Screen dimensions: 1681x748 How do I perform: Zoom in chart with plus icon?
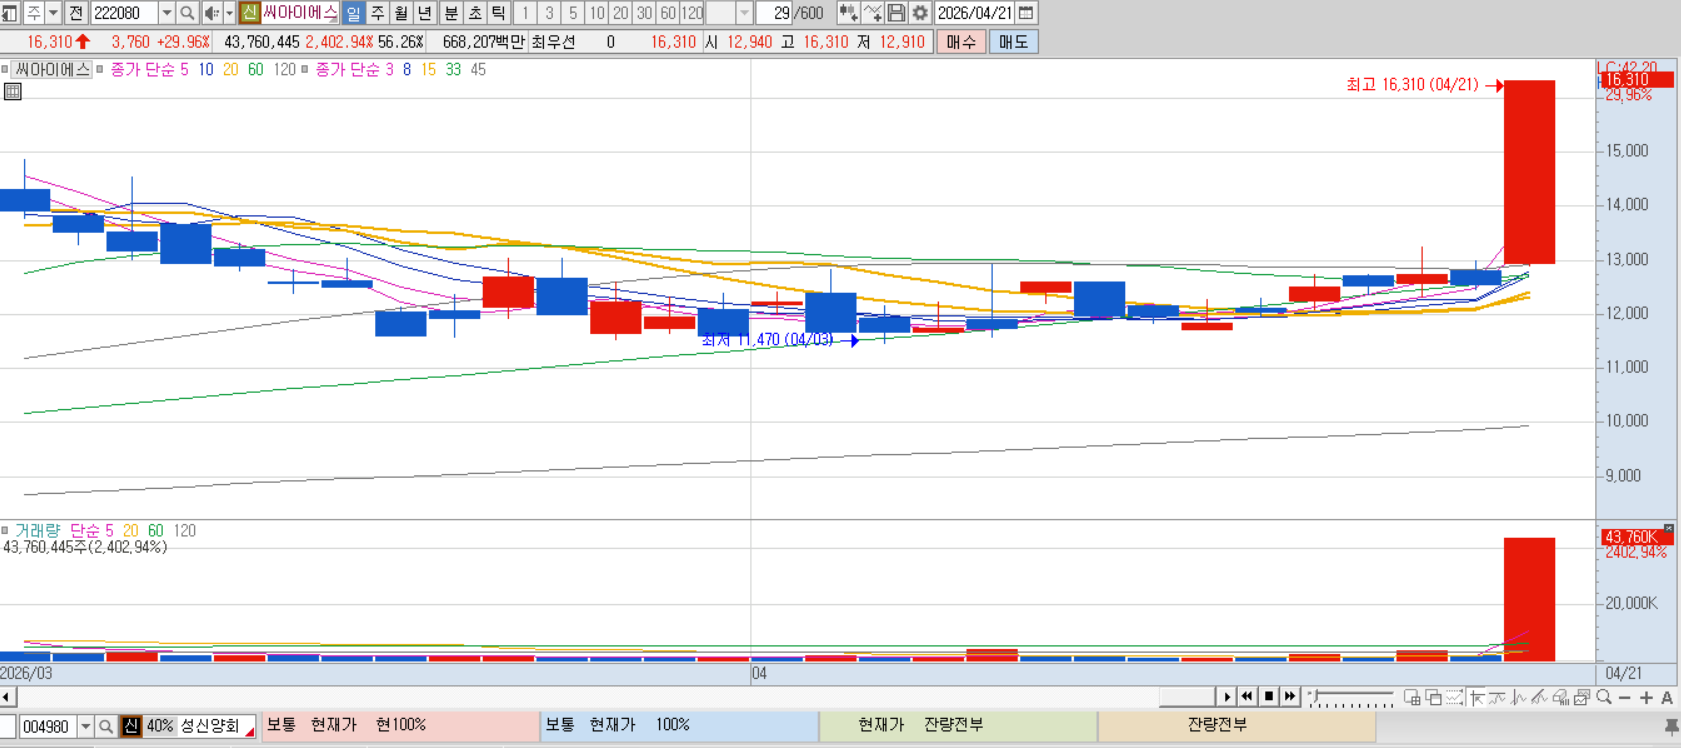[1646, 698]
